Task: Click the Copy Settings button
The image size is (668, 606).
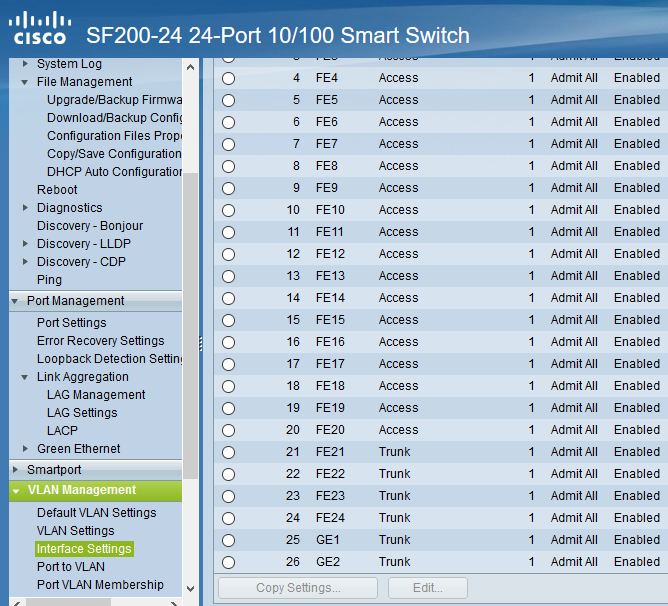Action: tap(298, 588)
